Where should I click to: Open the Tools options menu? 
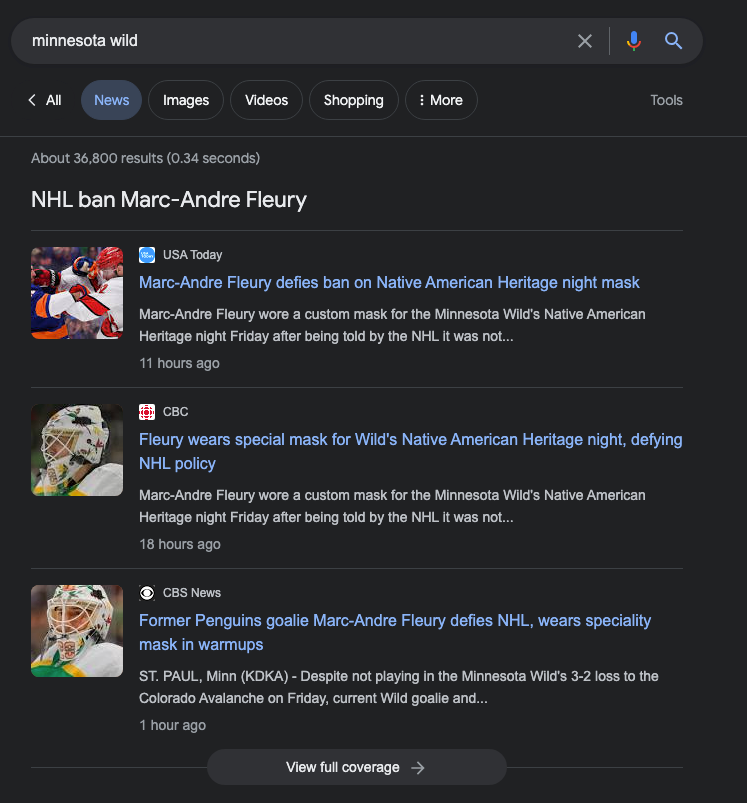666,100
